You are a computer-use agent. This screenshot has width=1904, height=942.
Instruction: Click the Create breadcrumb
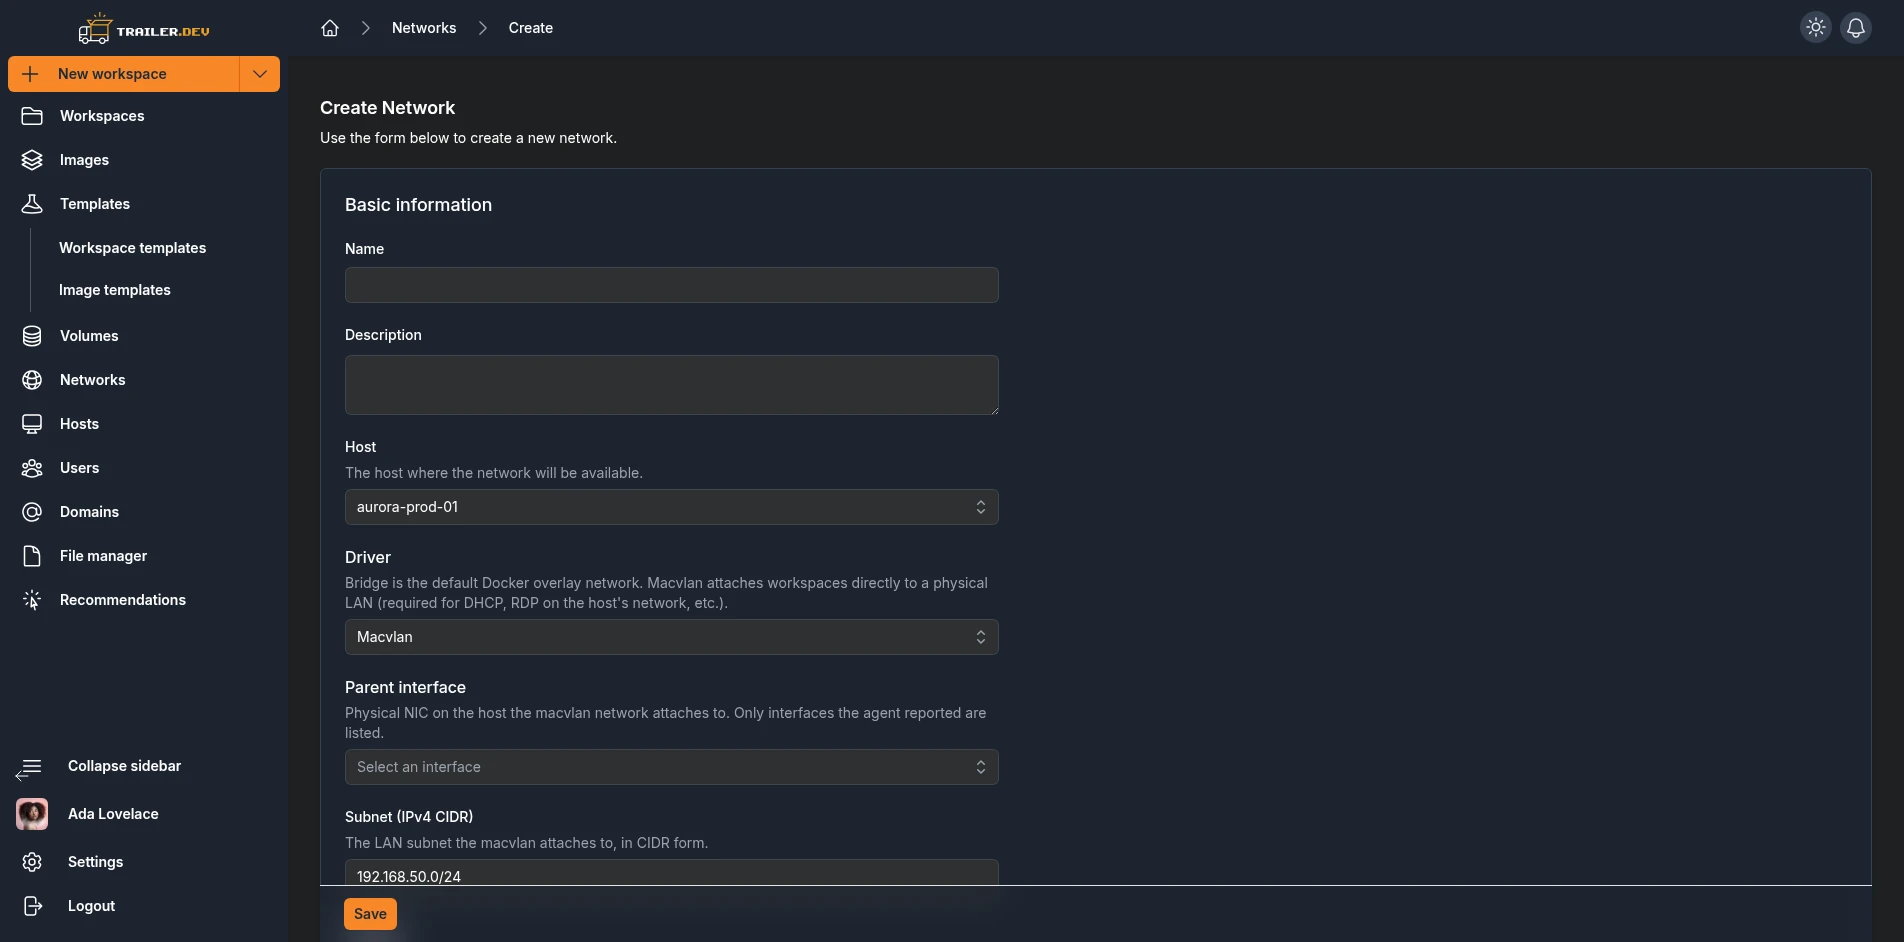coord(530,28)
